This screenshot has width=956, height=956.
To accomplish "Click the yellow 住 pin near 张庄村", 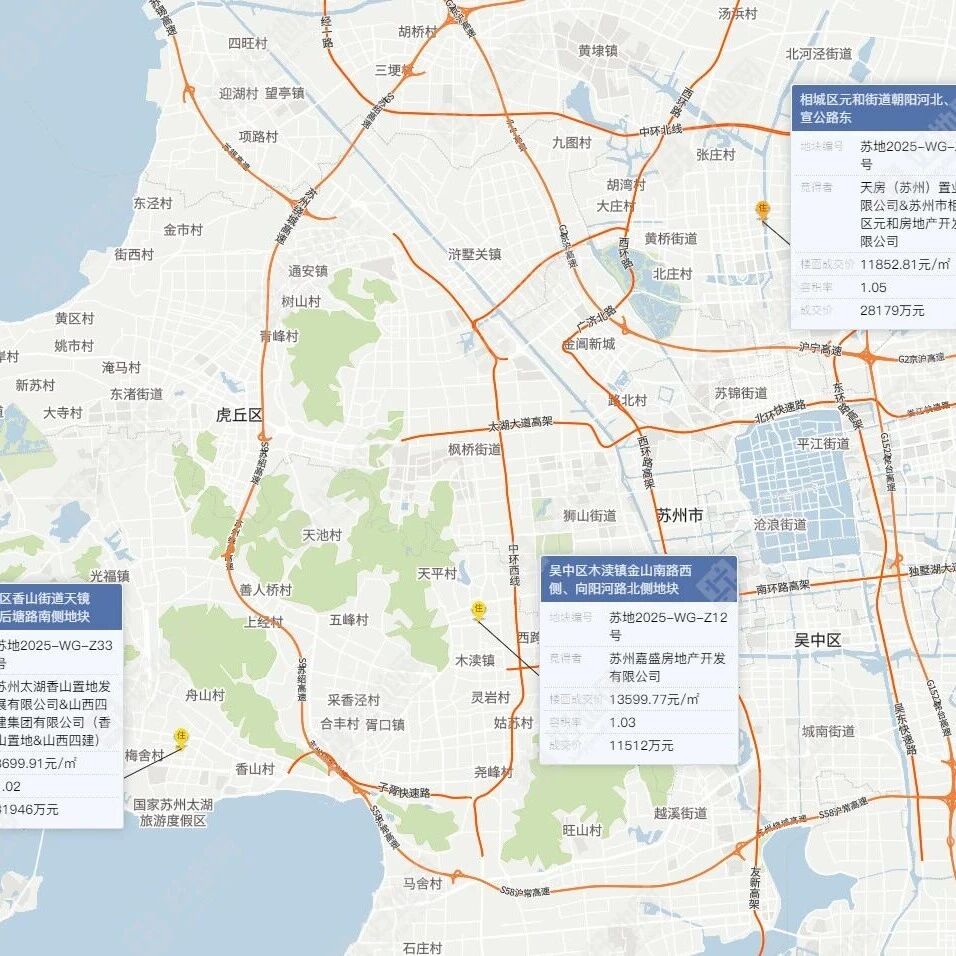I will 762,210.
